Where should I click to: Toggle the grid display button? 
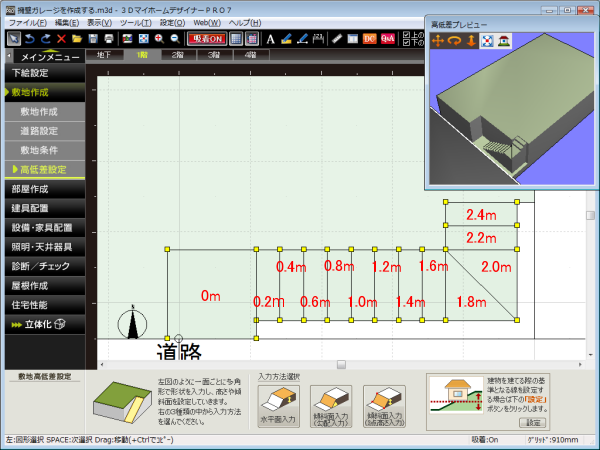point(236,38)
